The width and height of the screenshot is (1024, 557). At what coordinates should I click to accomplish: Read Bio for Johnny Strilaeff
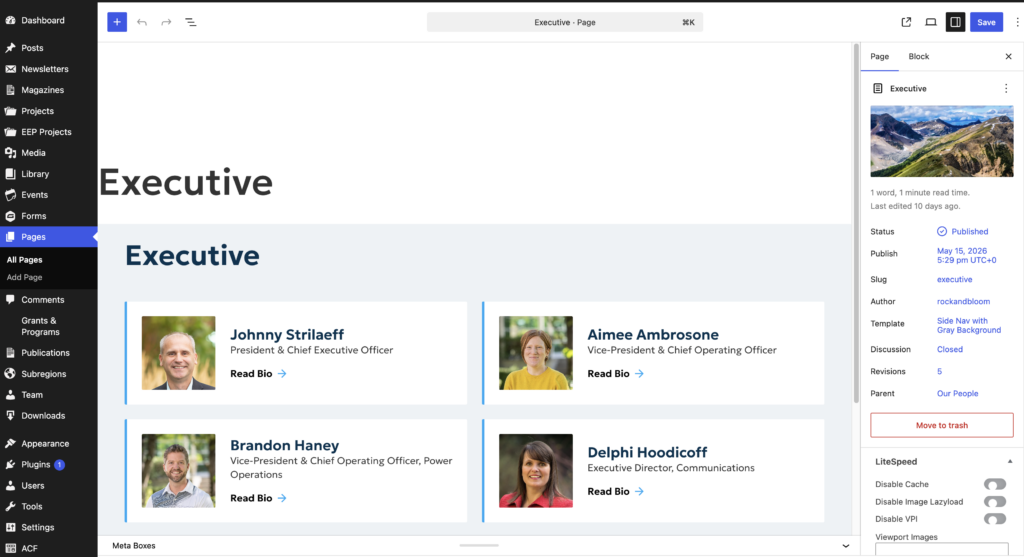pos(258,374)
